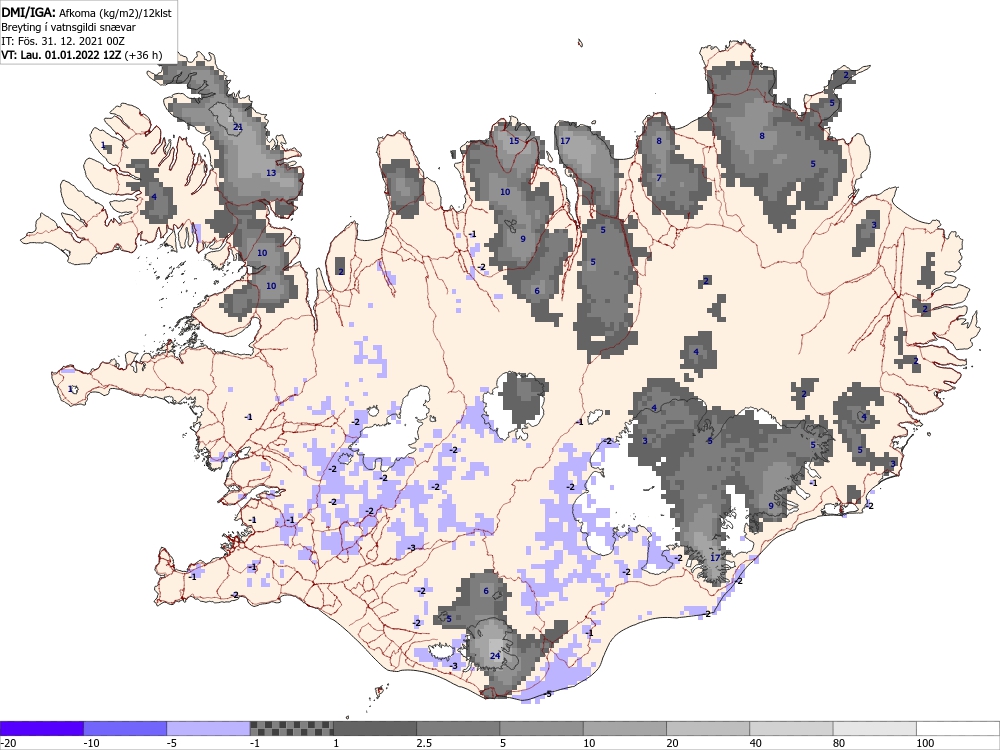Click the 'DMI/IGA:' header label
Screen dimensions: 1000x750
(x=29, y=12)
